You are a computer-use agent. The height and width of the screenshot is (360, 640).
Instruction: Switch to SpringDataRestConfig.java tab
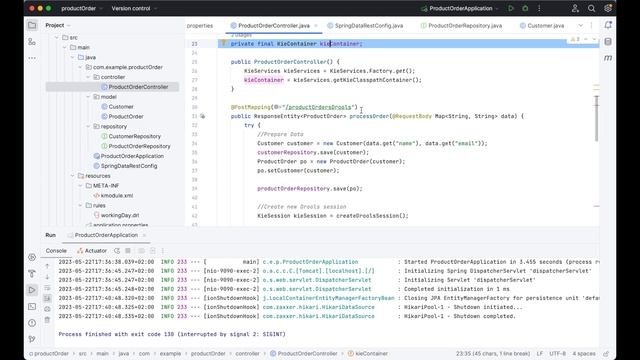[365, 25]
